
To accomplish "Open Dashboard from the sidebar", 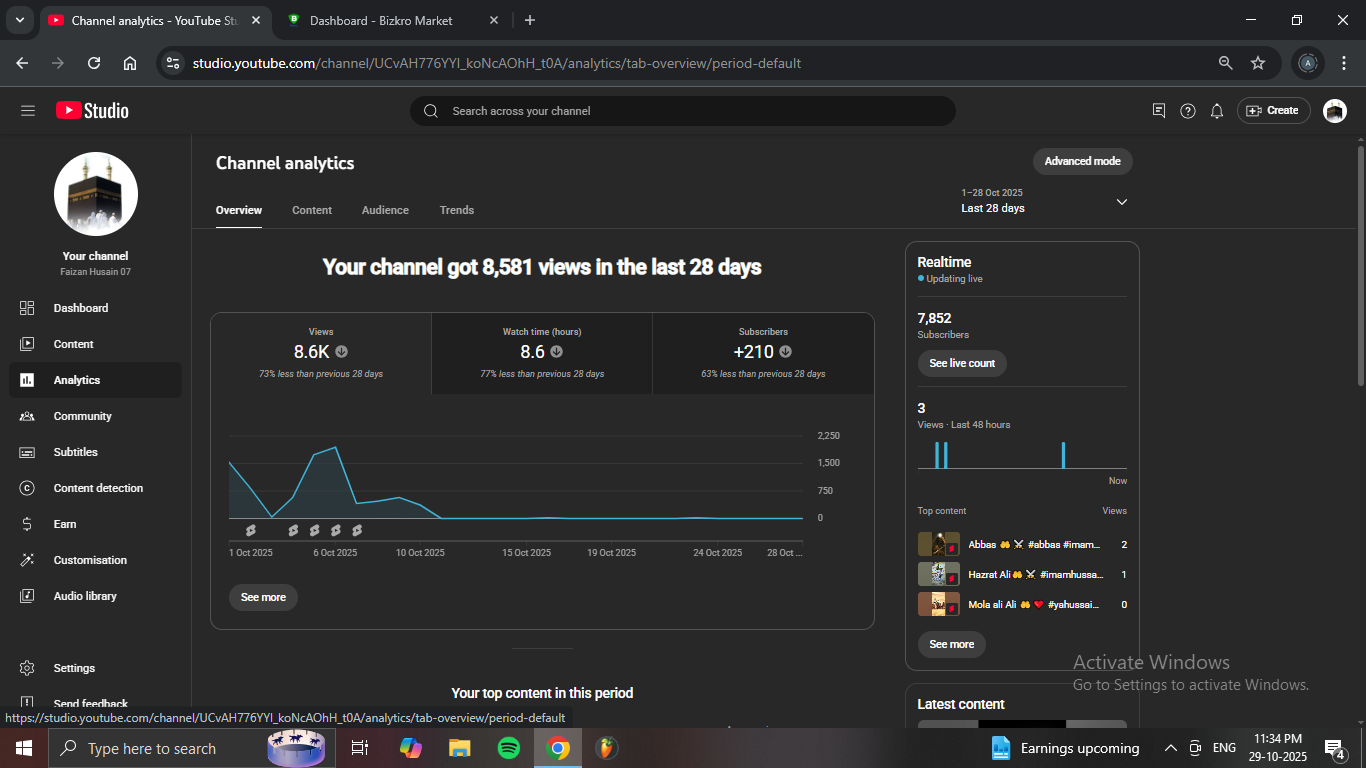I will pyautogui.click(x=80, y=308).
